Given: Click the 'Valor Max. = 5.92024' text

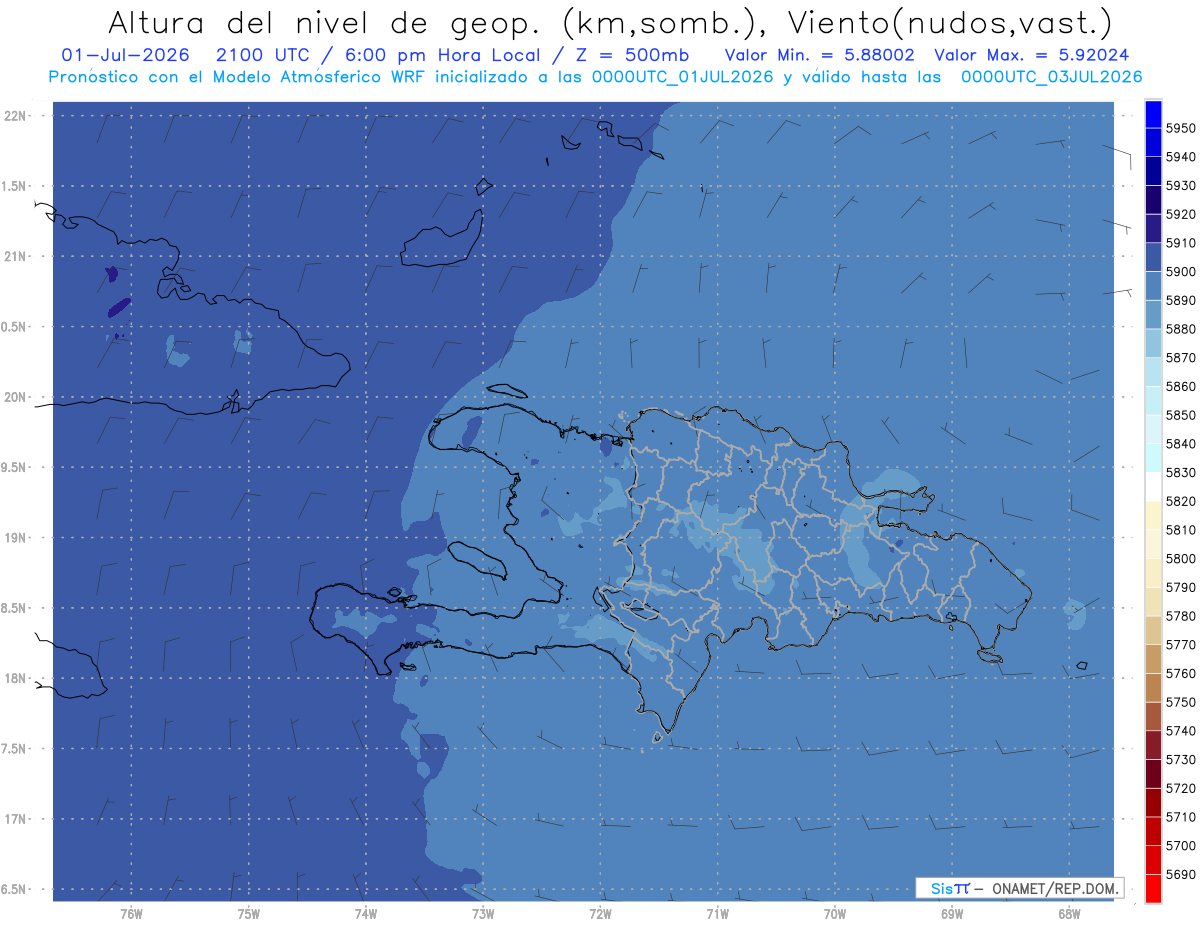Looking at the screenshot, I should (1033, 55).
